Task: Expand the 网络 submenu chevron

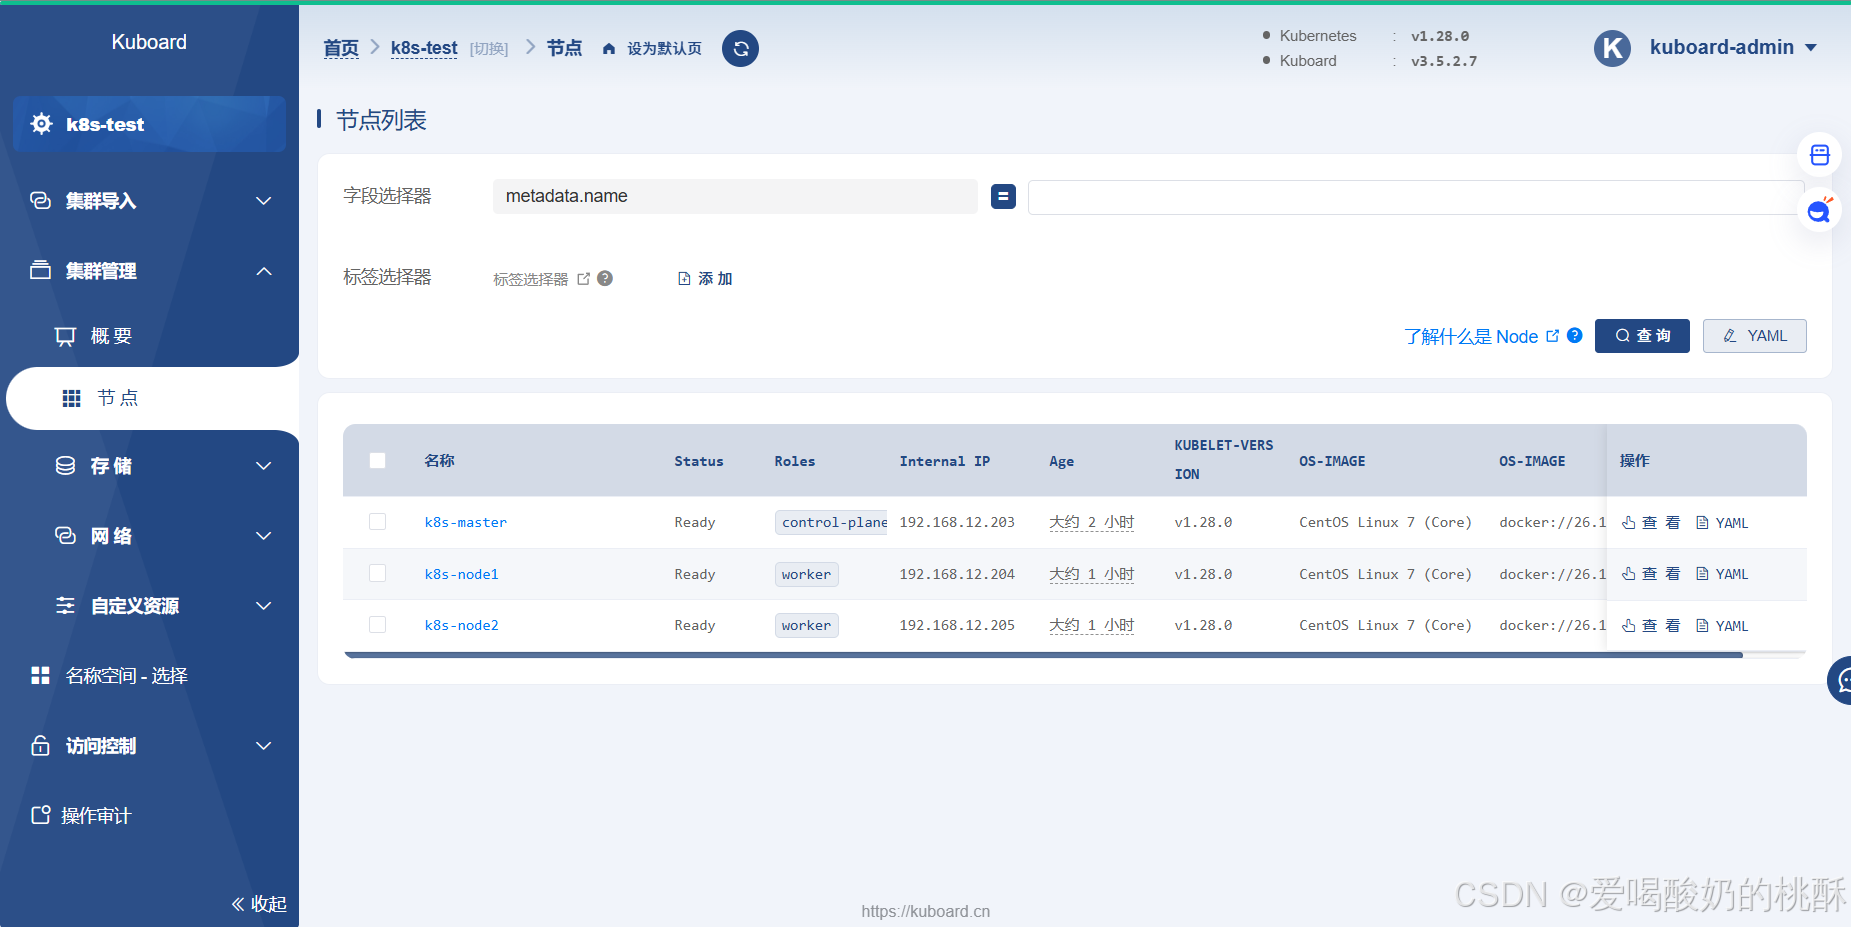Action: [x=264, y=536]
